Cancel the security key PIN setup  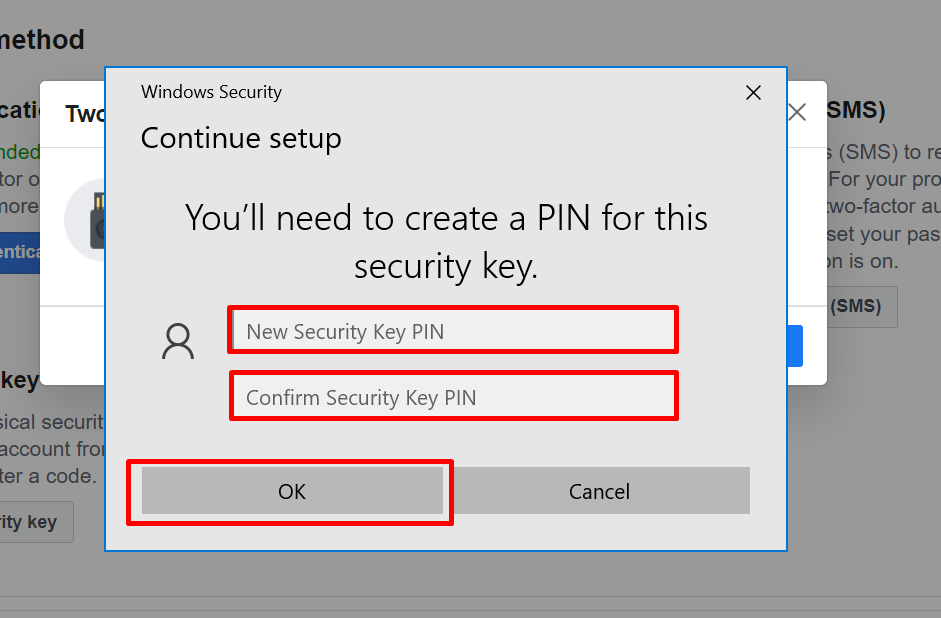click(600, 491)
